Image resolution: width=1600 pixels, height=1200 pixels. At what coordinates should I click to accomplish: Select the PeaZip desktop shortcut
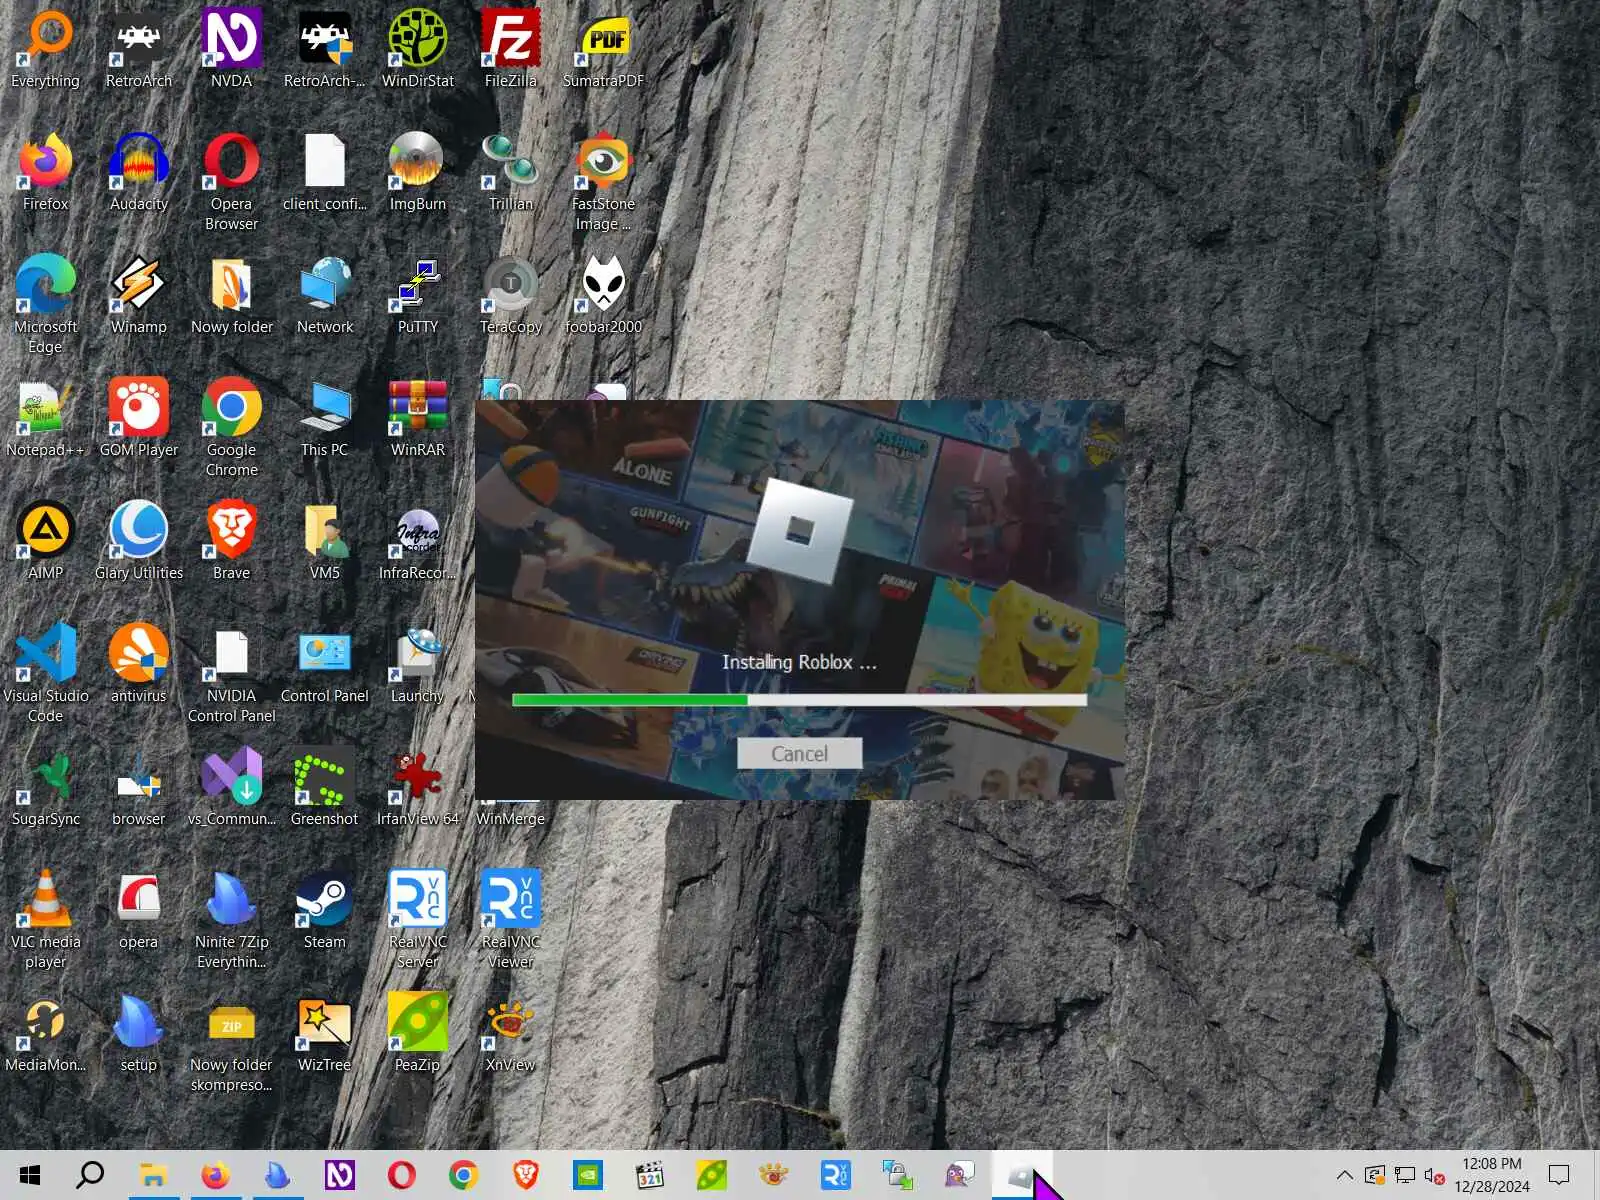point(417,1033)
